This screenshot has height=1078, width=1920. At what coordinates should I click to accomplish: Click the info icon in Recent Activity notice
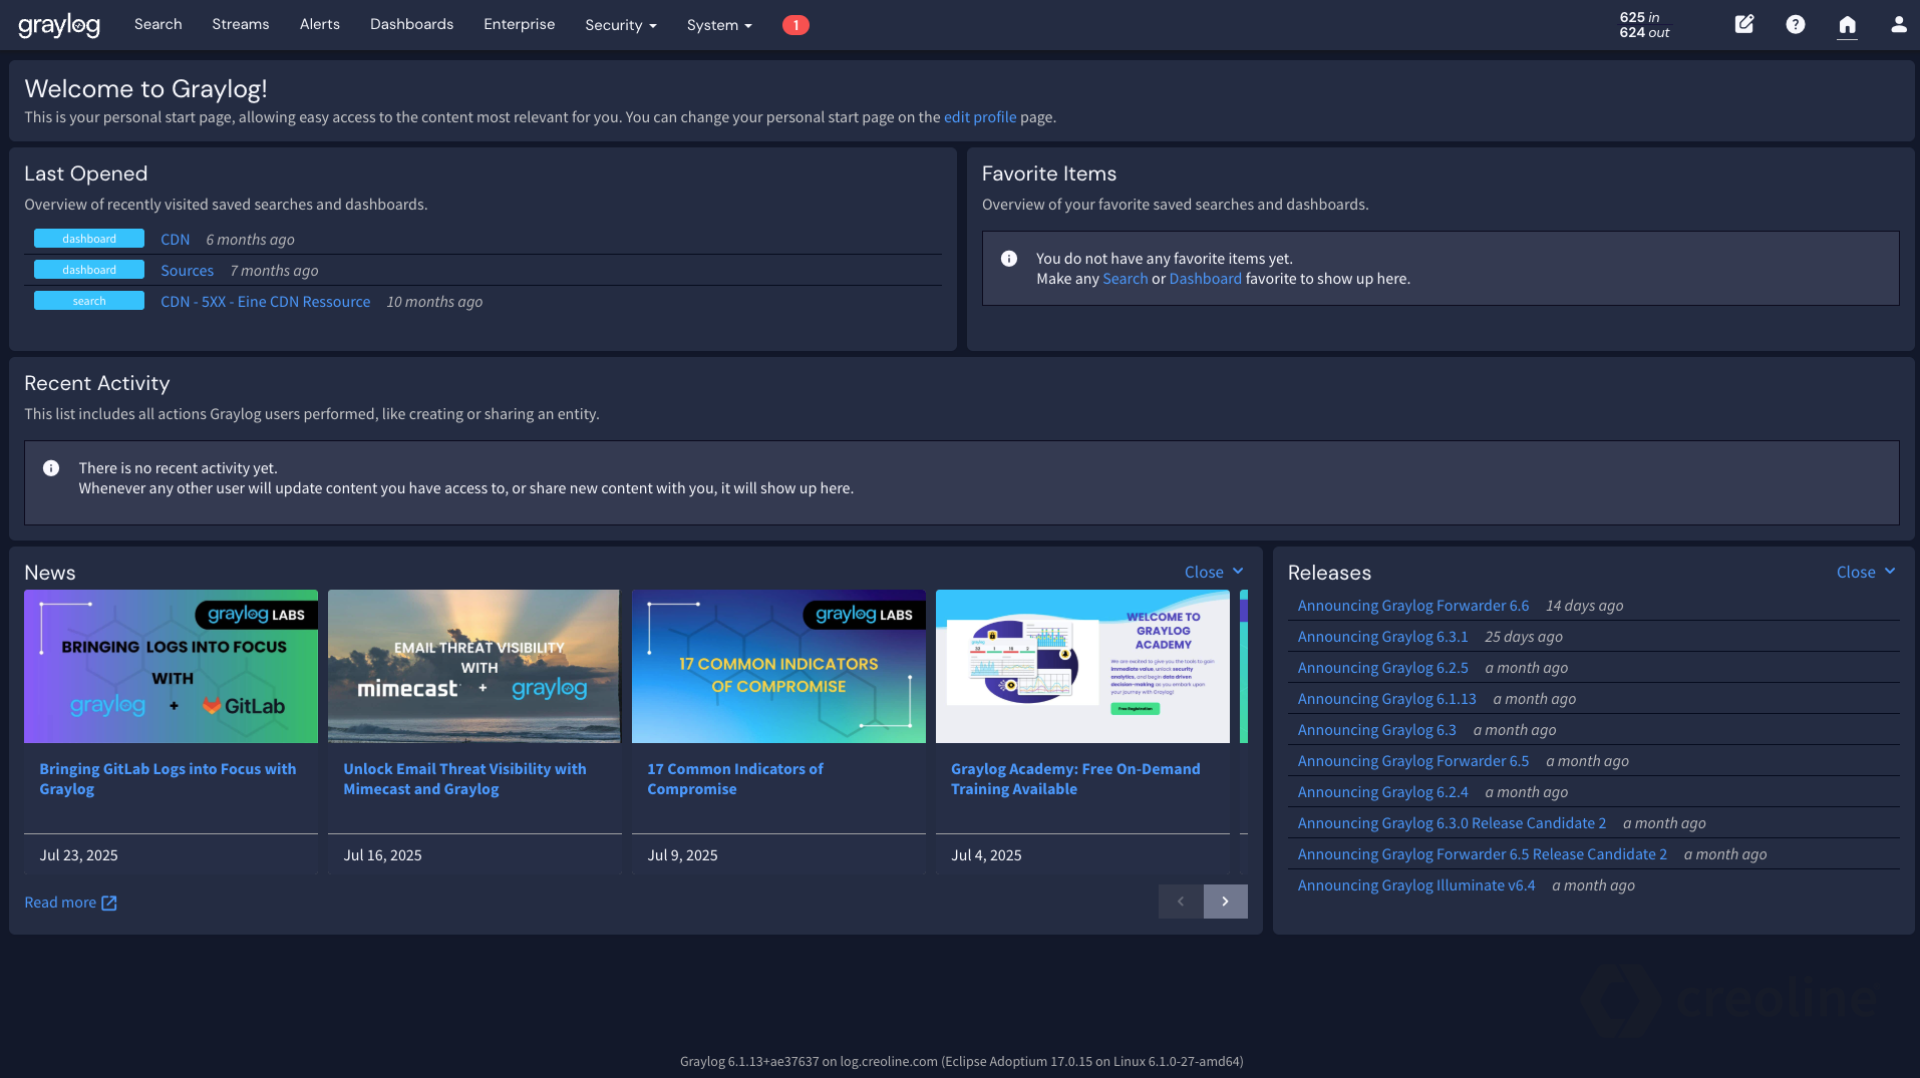51,468
